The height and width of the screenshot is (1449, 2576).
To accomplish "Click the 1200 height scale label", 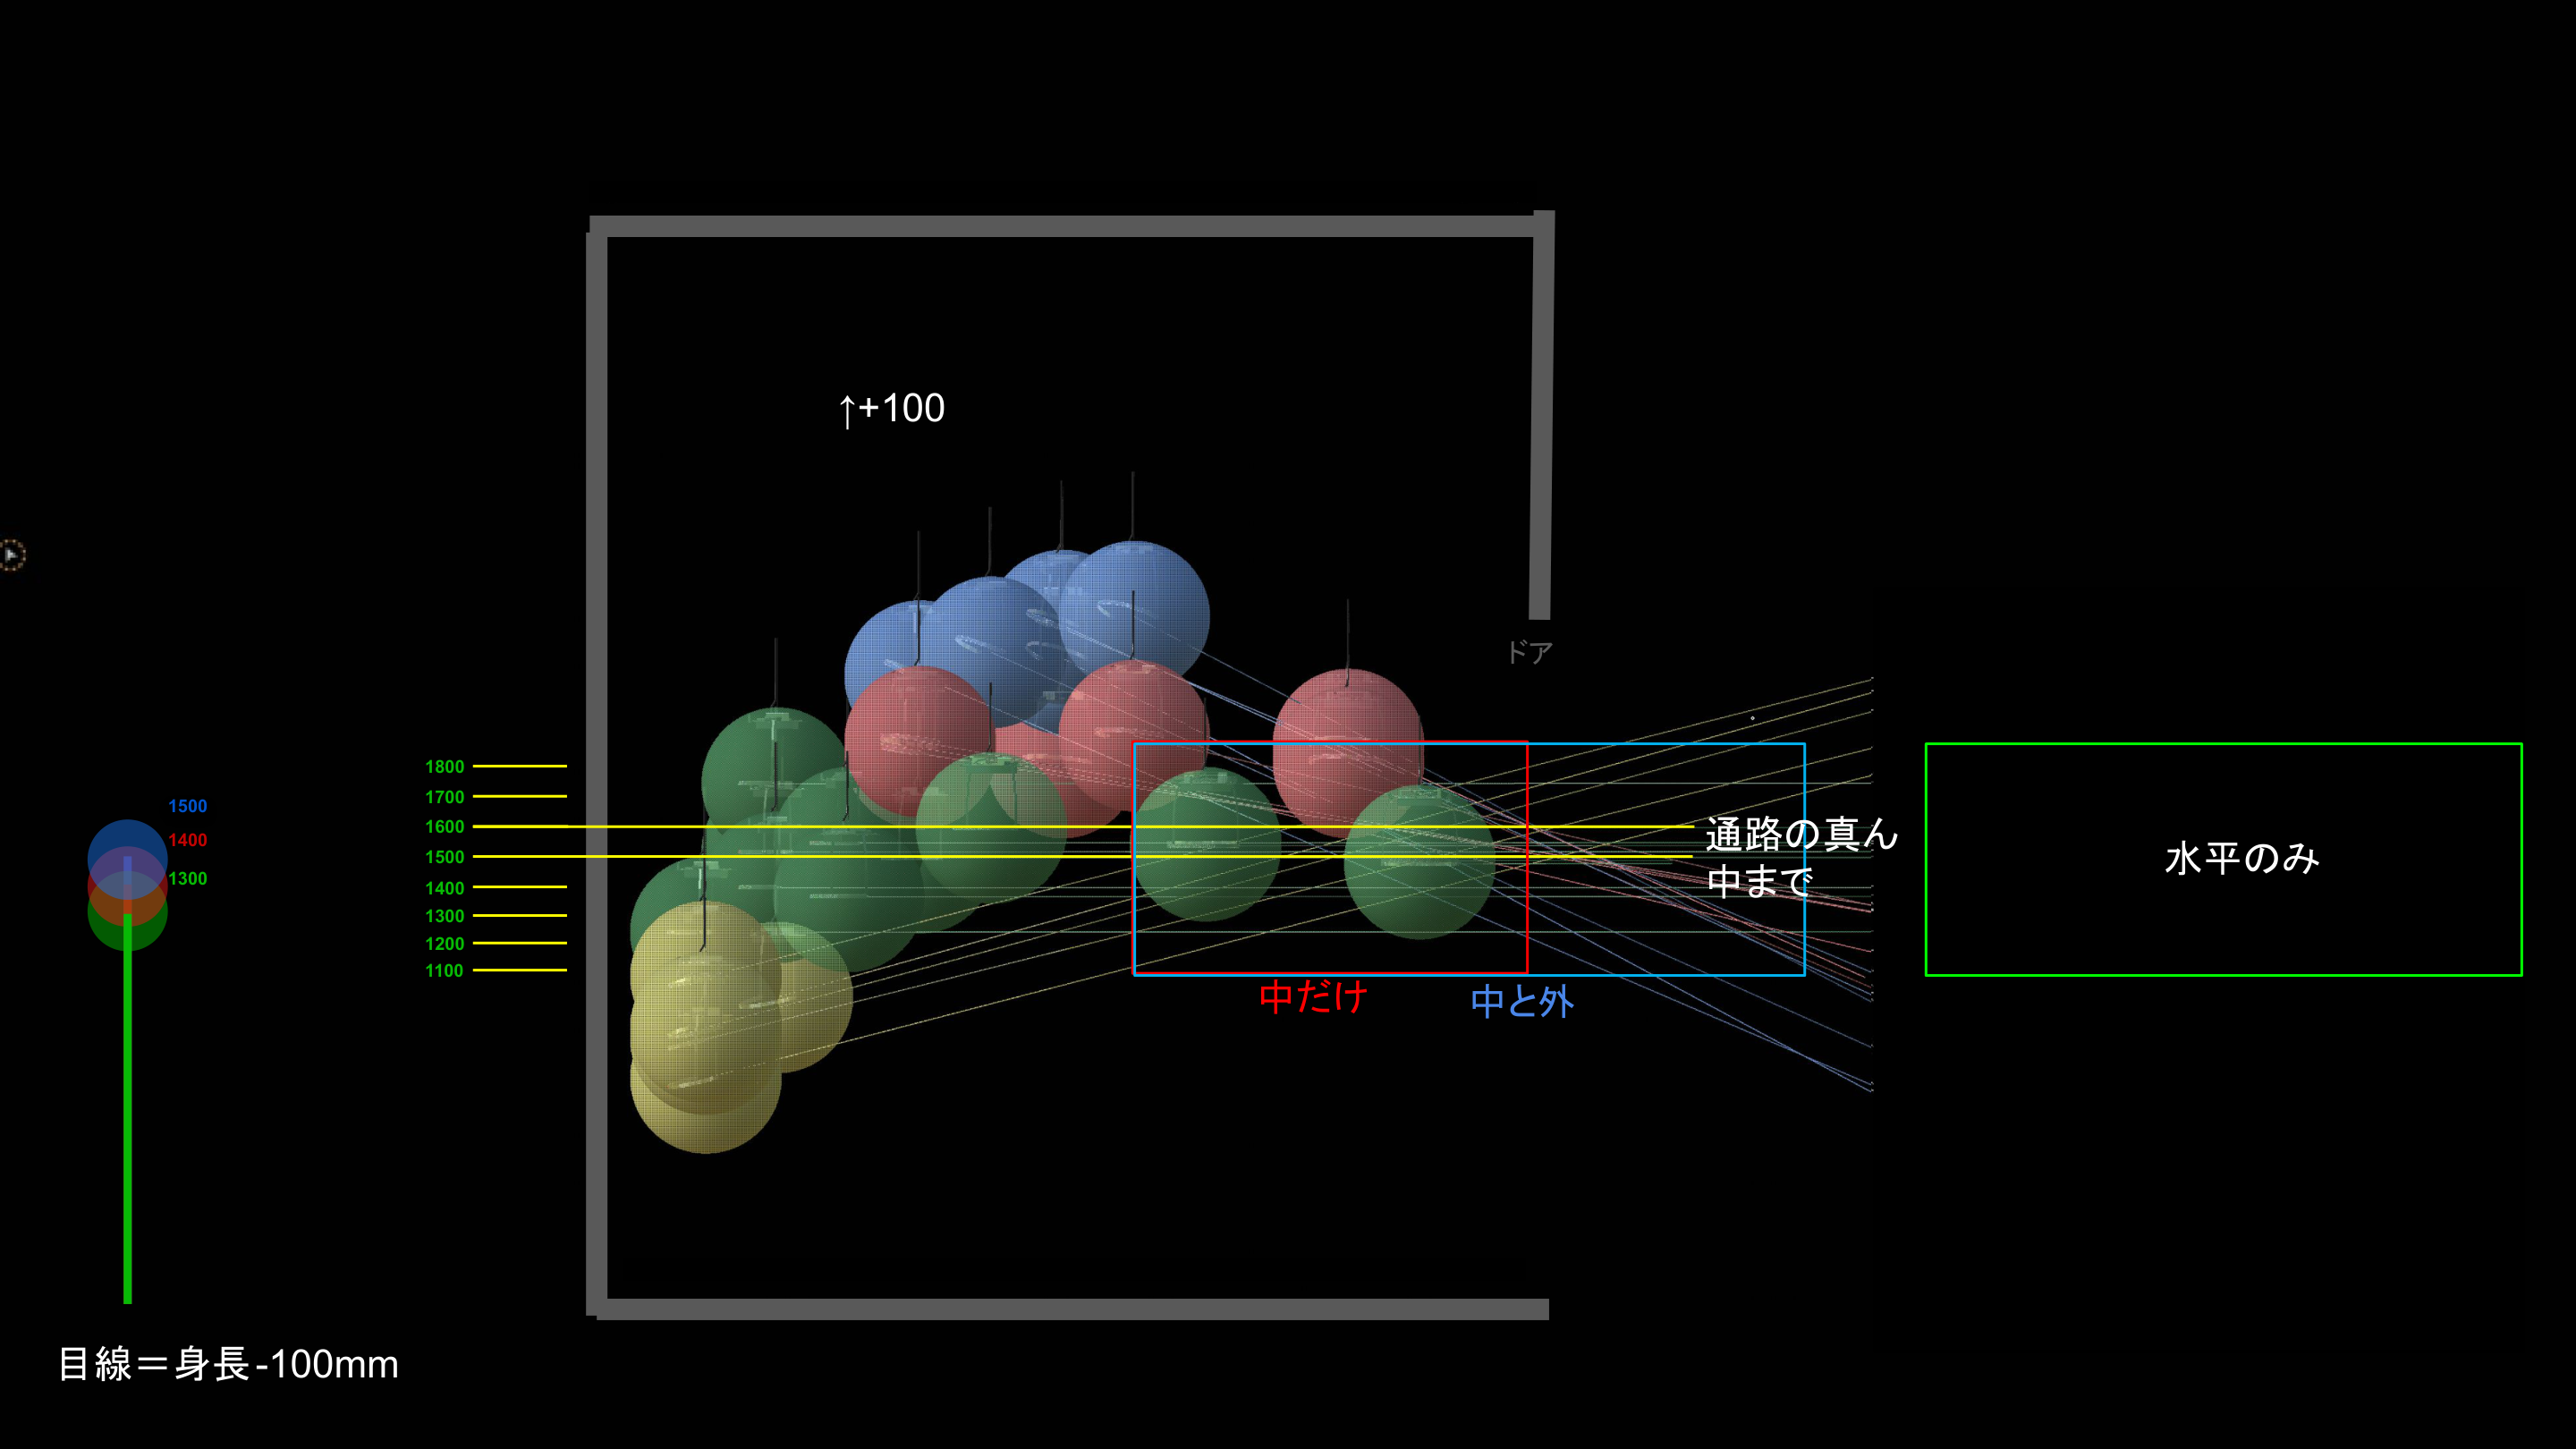I will click(445, 944).
